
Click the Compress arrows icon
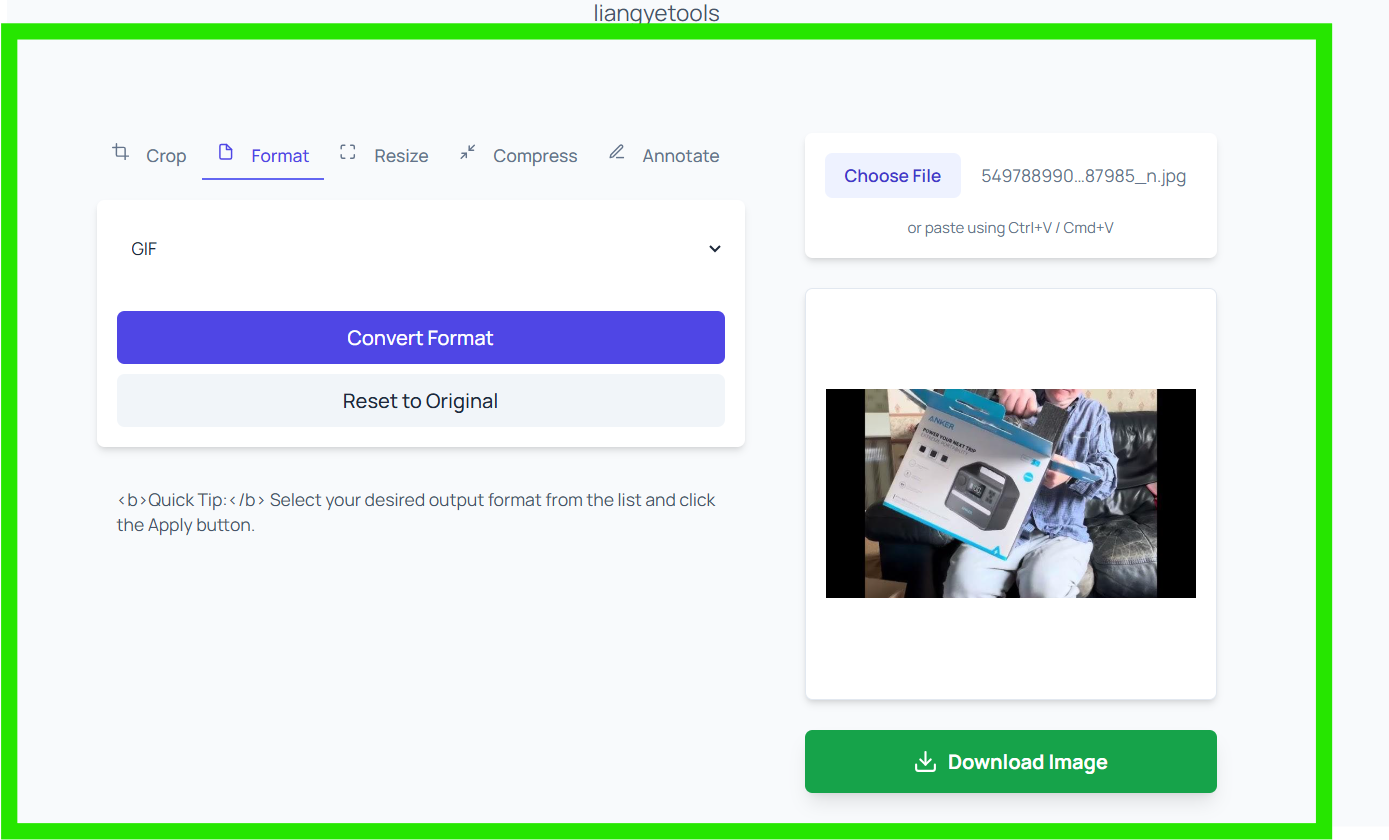[467, 153]
